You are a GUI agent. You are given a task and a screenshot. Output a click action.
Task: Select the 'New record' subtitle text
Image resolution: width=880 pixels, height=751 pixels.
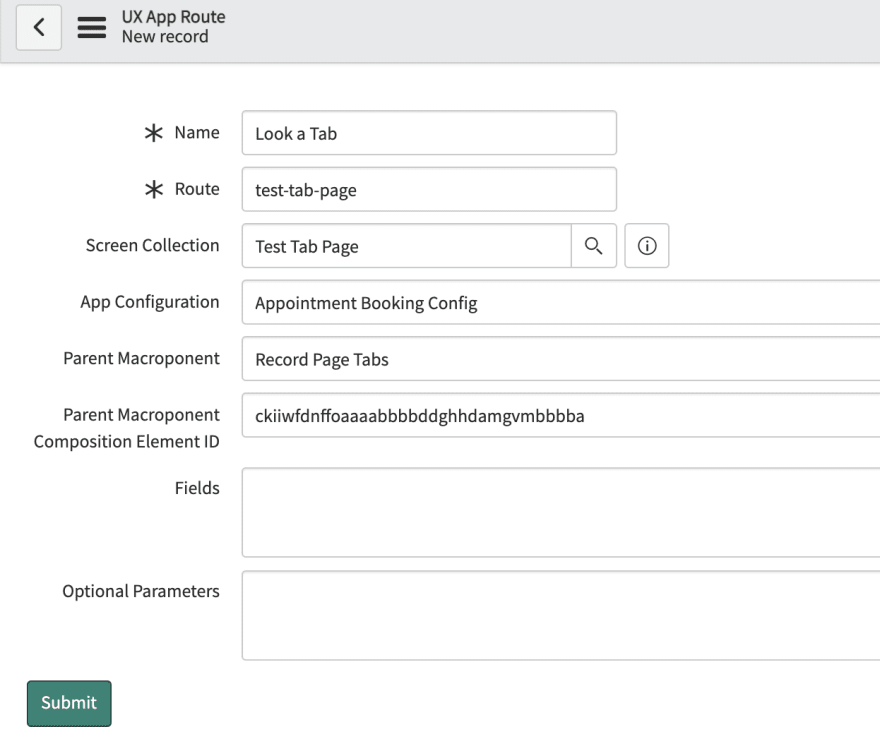click(165, 36)
